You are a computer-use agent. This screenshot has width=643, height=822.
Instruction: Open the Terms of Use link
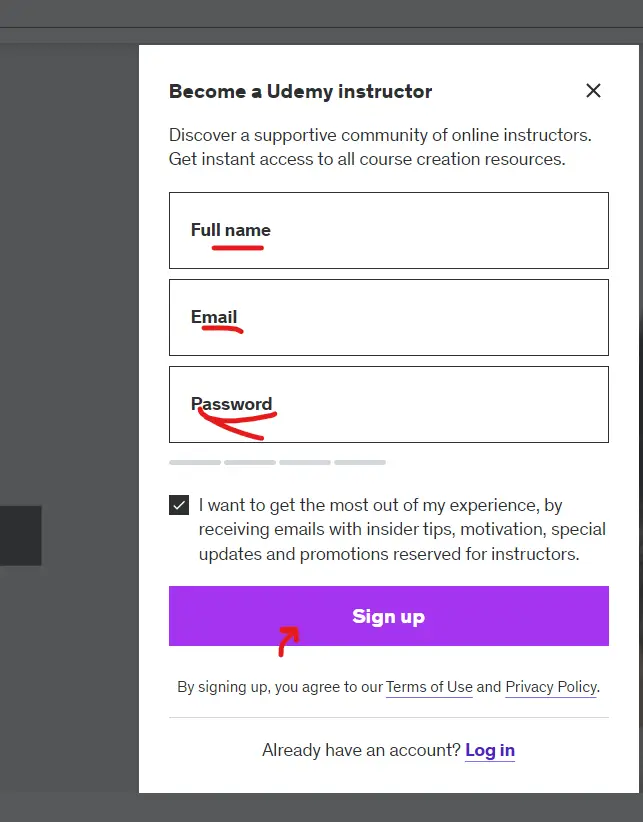pos(429,687)
